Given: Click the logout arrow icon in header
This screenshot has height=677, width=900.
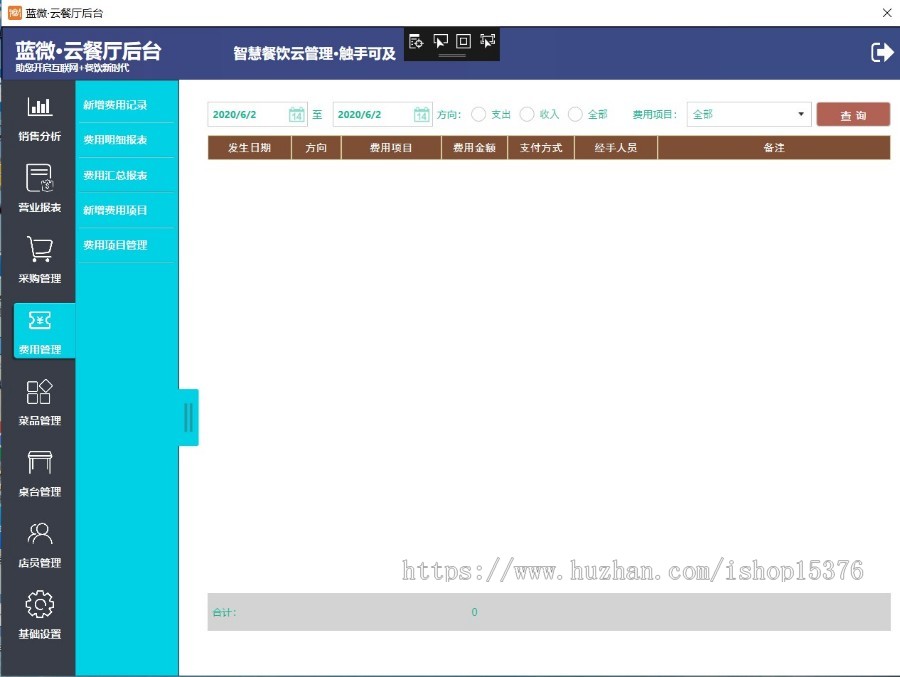Looking at the screenshot, I should point(882,52).
